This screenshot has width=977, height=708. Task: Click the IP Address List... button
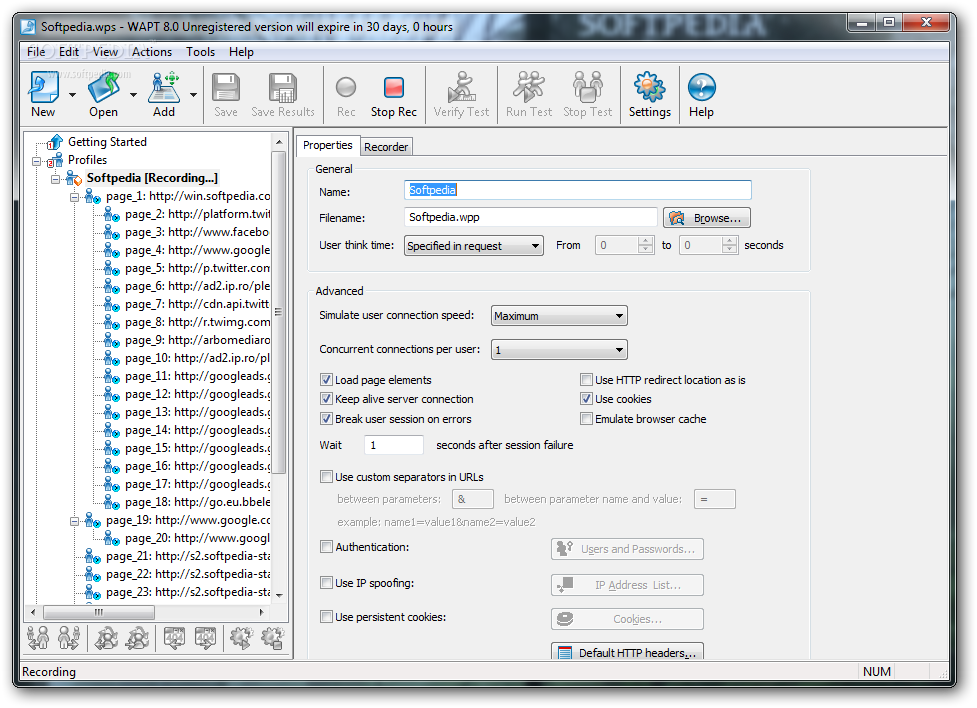click(x=627, y=585)
